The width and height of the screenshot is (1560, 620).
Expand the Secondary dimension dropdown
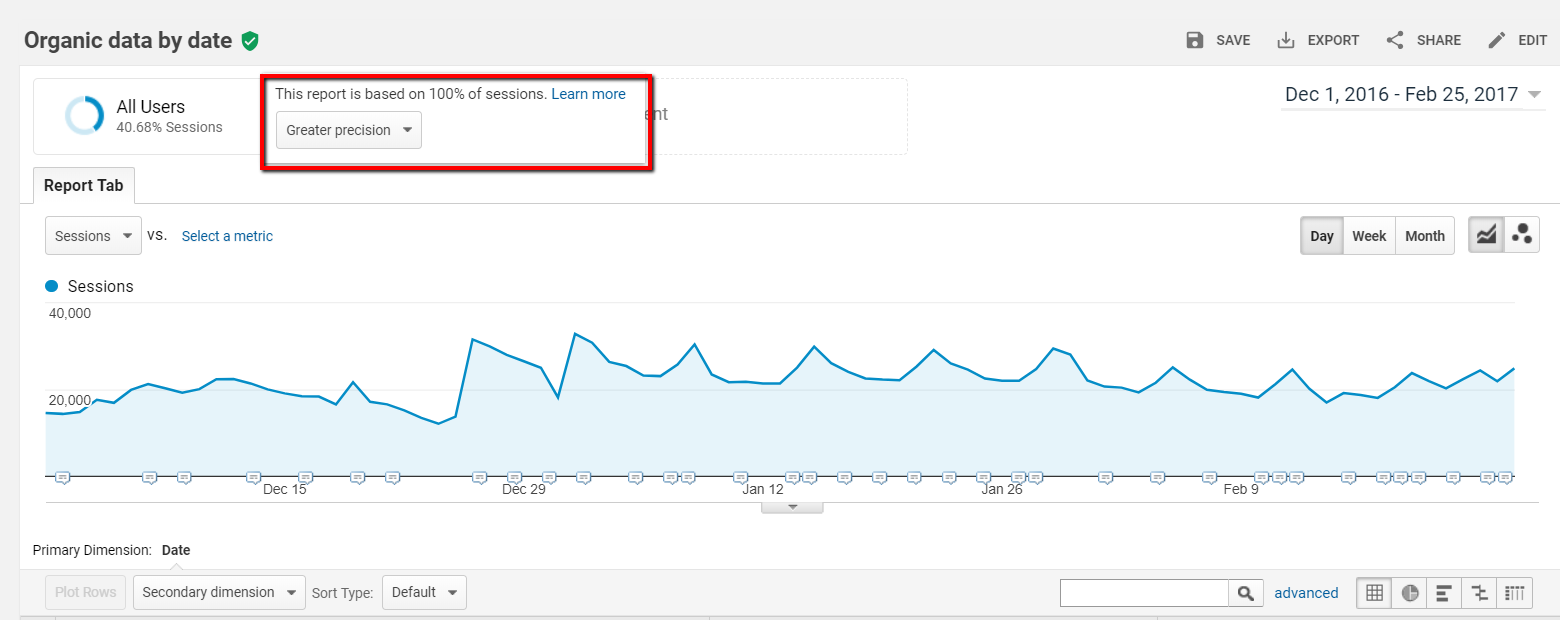click(x=219, y=592)
